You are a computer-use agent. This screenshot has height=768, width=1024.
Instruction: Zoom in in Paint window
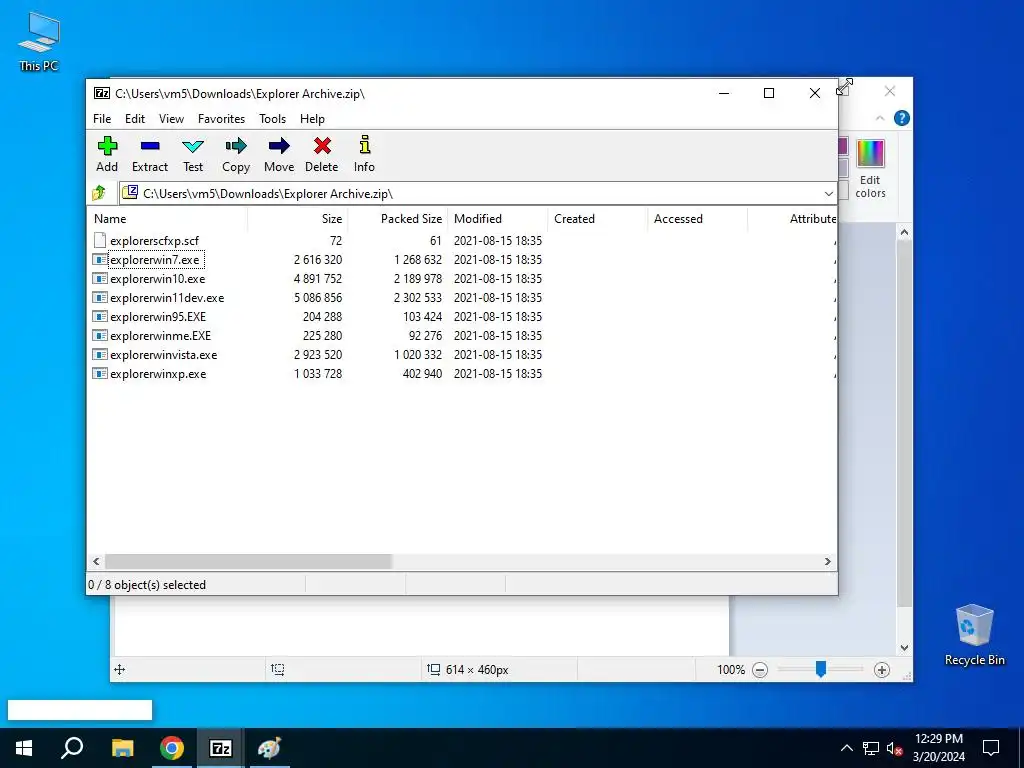[882, 669]
